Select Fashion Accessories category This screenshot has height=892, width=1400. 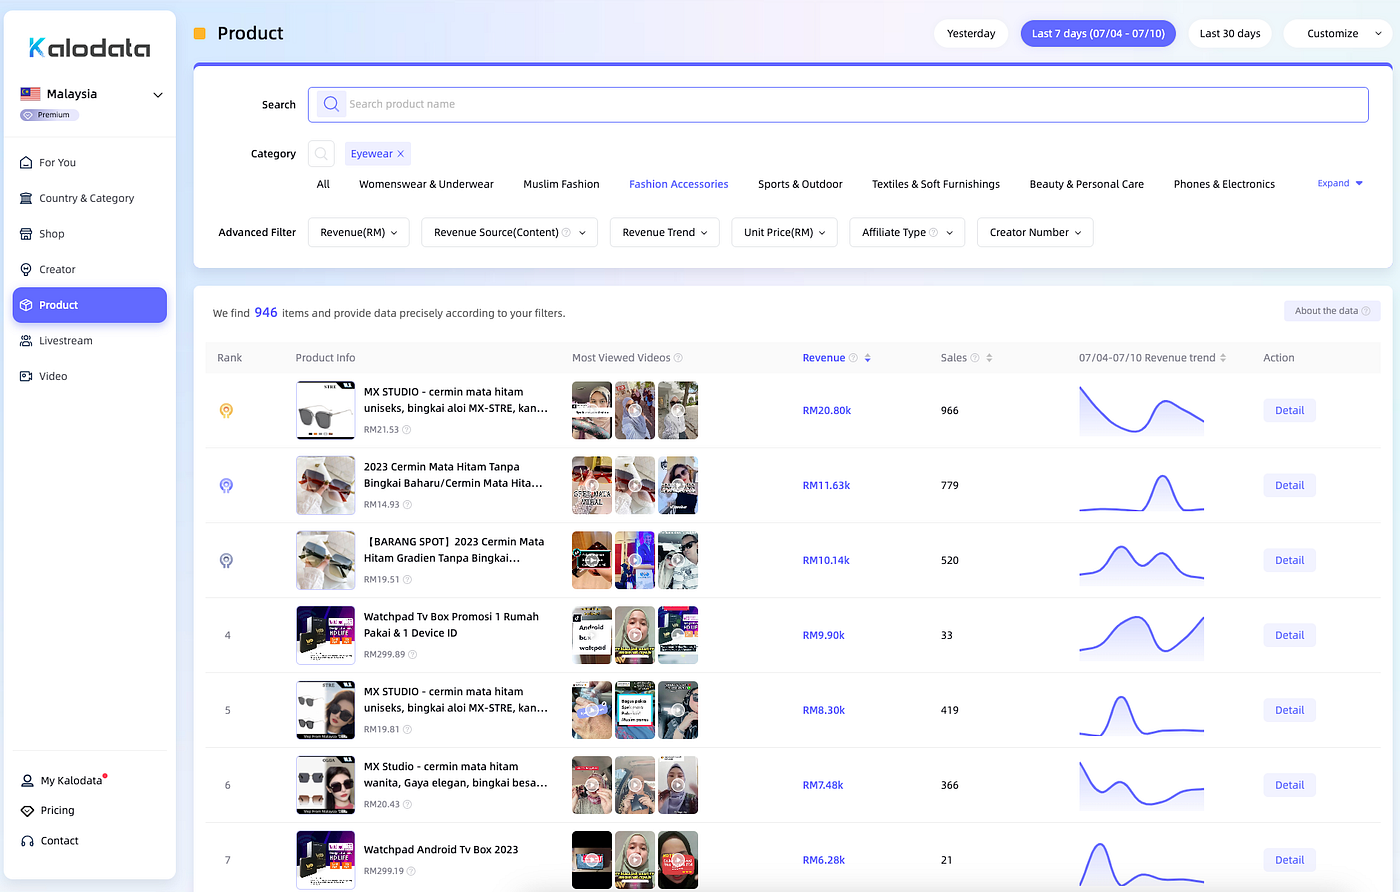tap(678, 184)
